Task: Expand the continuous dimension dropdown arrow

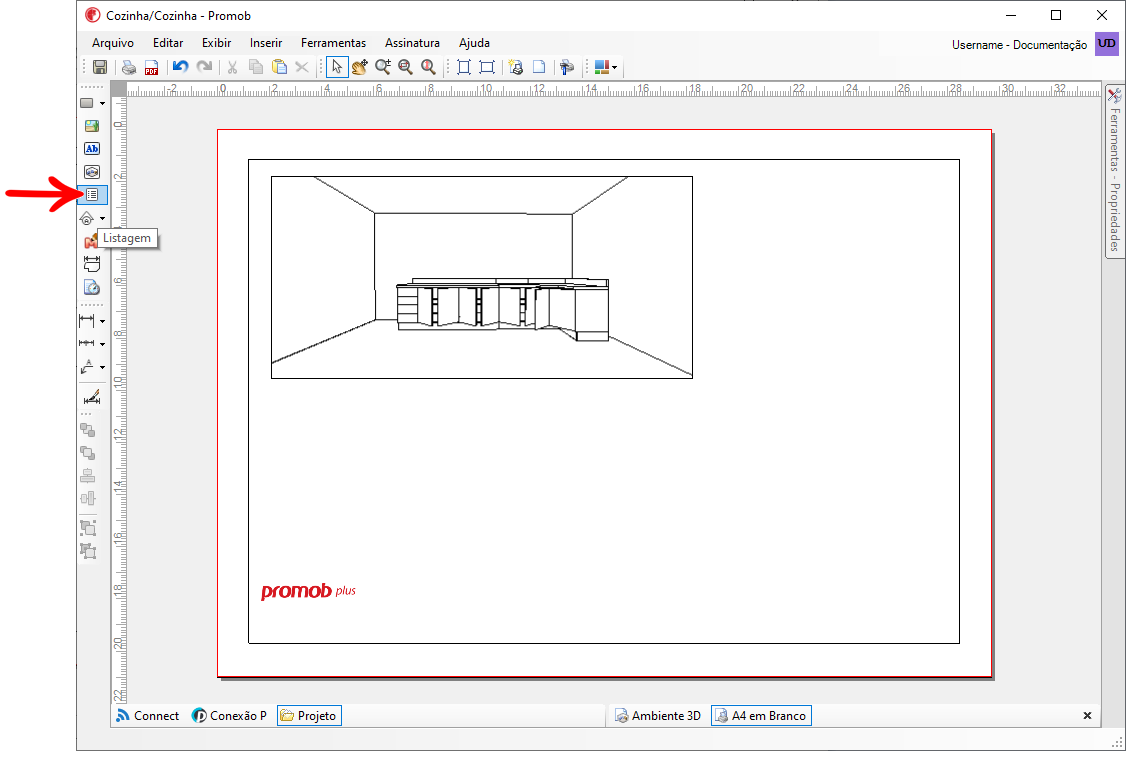Action: (102, 344)
